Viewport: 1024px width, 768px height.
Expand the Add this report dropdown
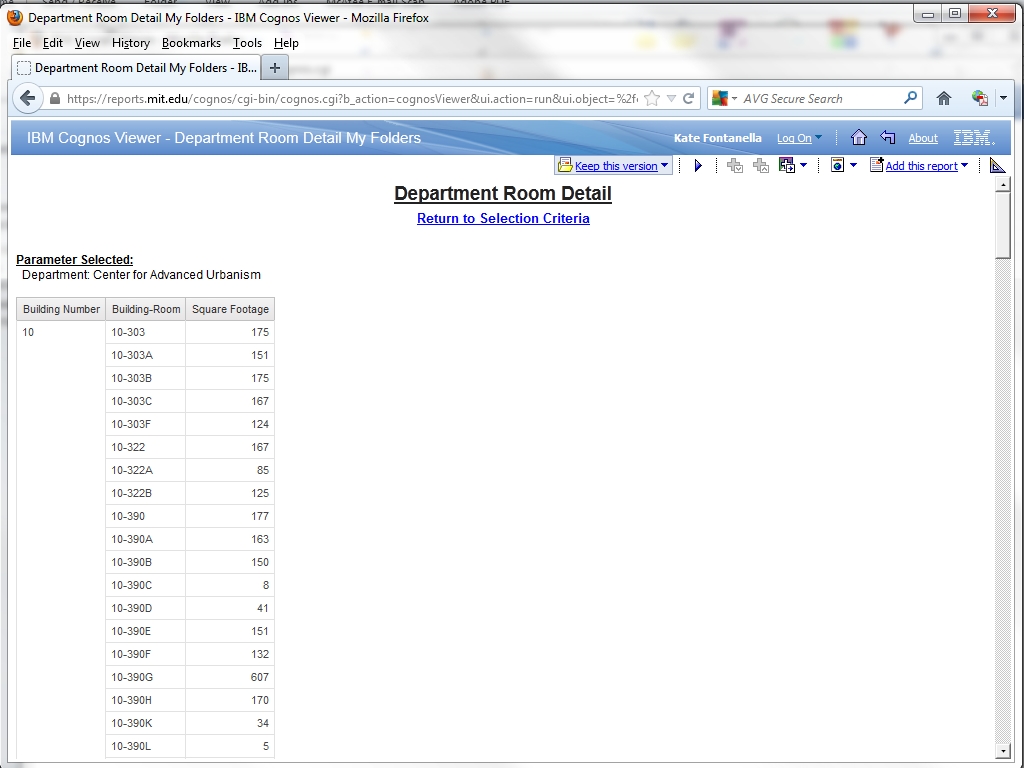pos(964,166)
